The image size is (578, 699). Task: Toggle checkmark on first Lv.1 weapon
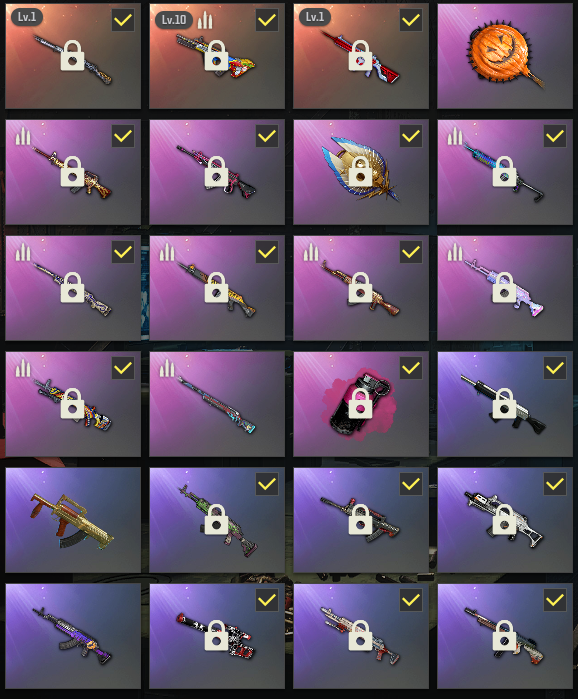[123, 20]
